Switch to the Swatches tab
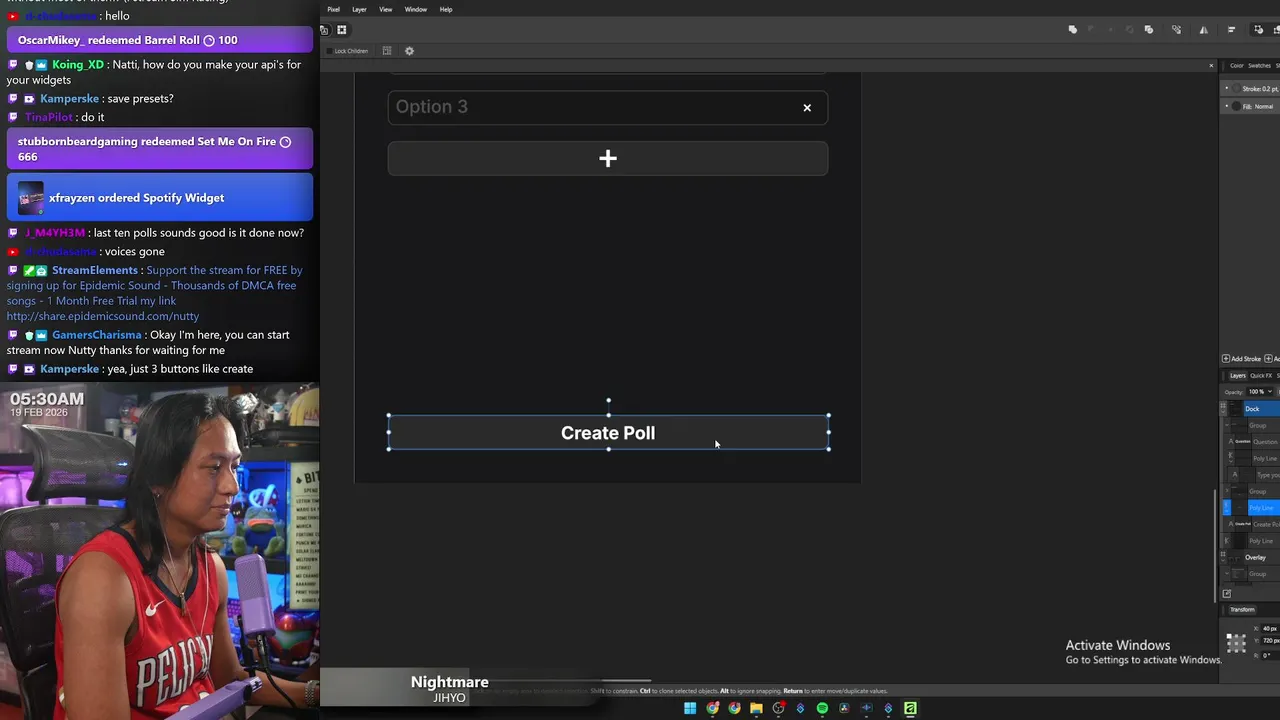The height and width of the screenshot is (720, 1280). coord(1259,66)
